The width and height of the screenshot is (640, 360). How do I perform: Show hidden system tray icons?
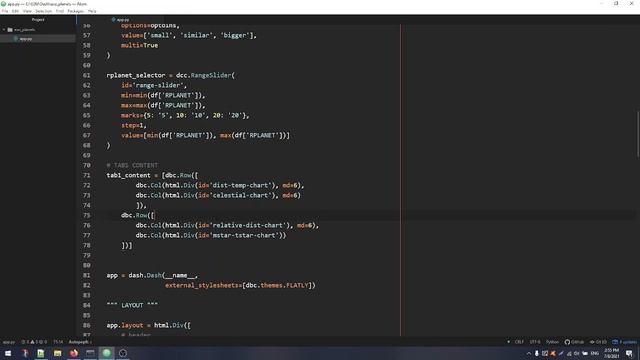[529, 353]
